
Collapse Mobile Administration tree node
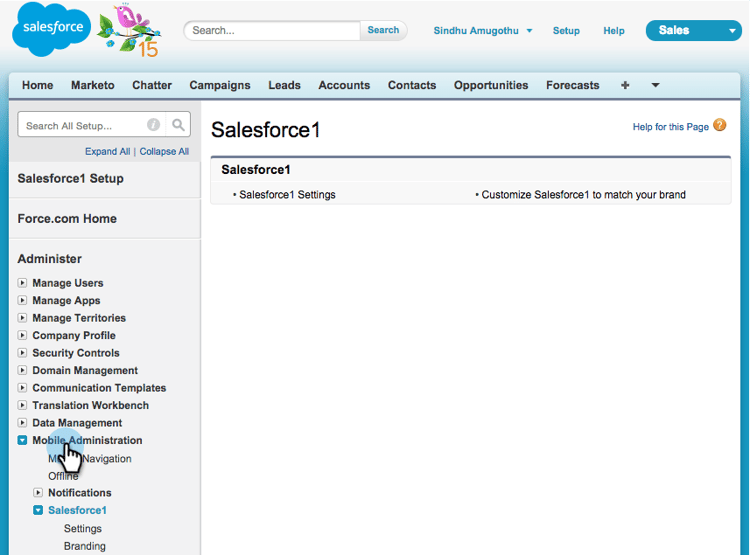(22, 440)
